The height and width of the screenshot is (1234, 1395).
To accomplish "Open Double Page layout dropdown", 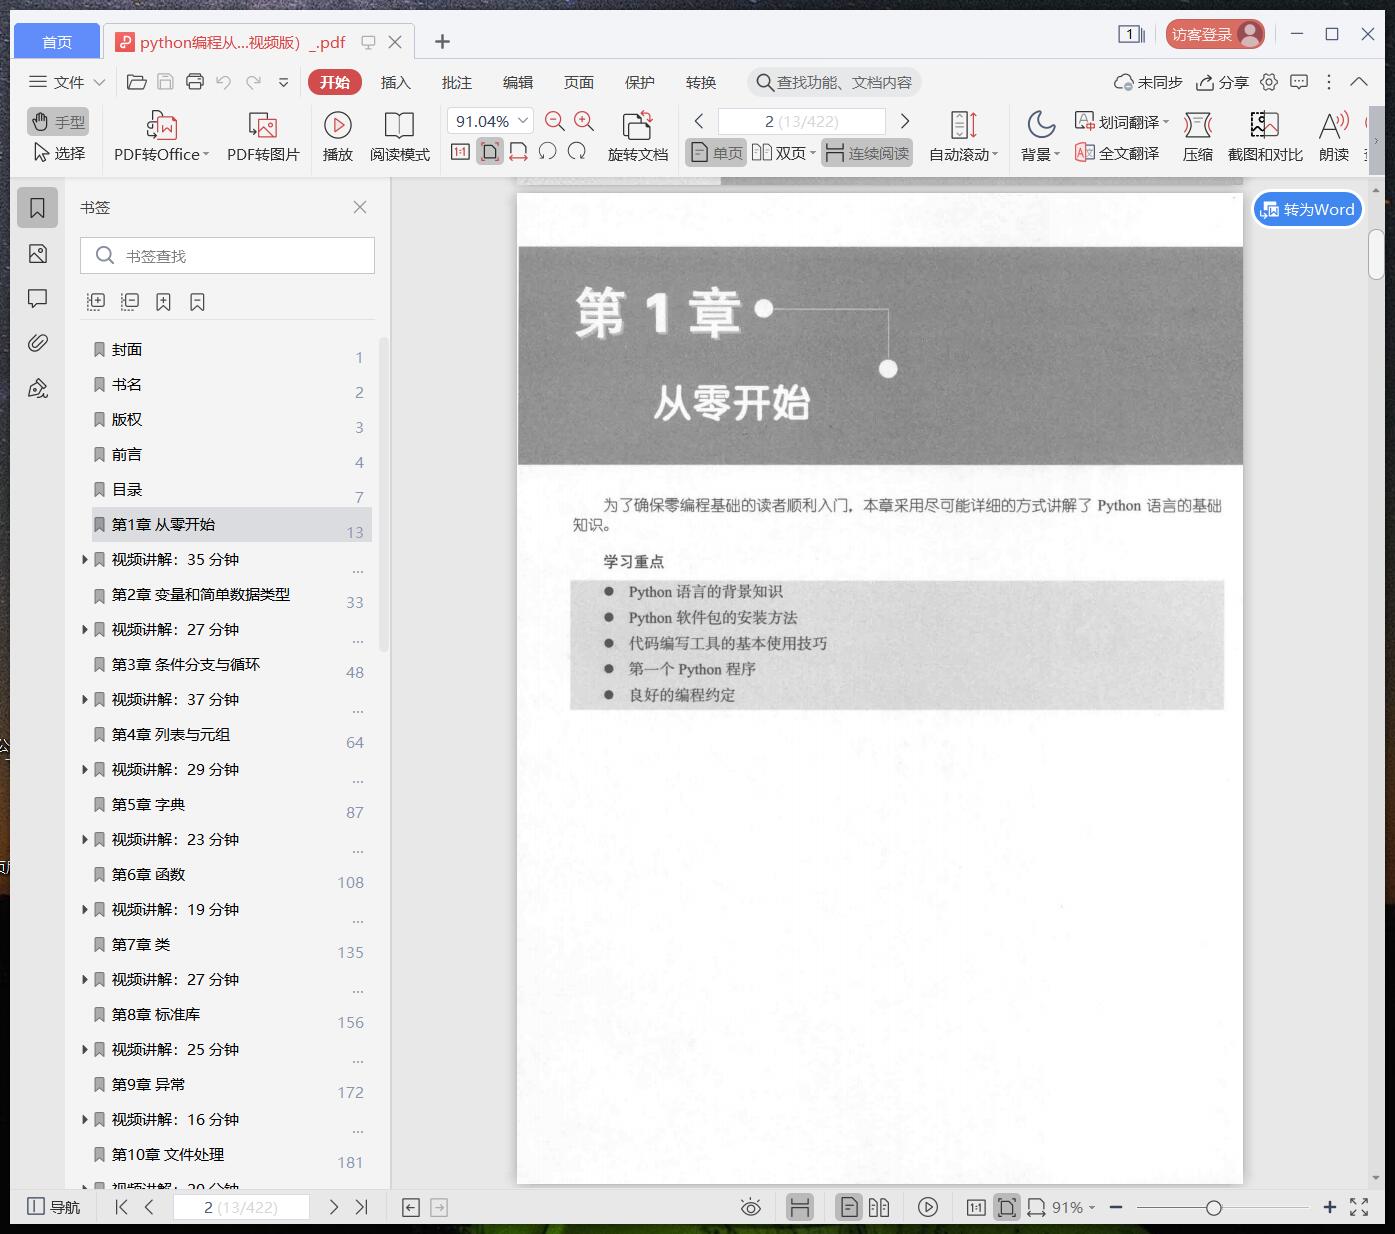I will [783, 153].
